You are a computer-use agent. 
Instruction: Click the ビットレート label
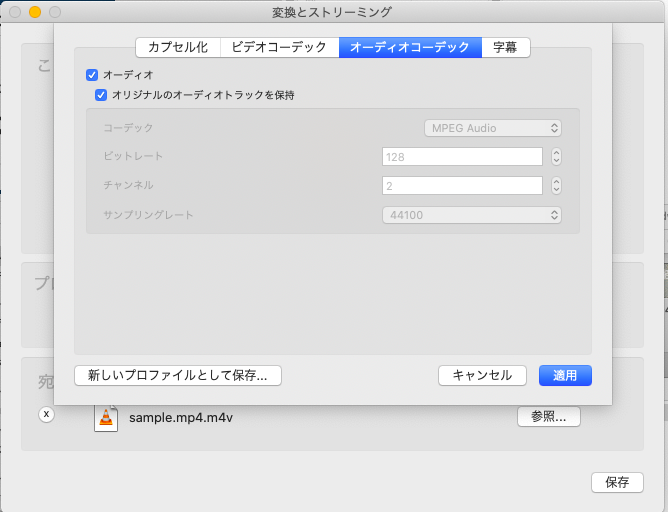[133, 156]
